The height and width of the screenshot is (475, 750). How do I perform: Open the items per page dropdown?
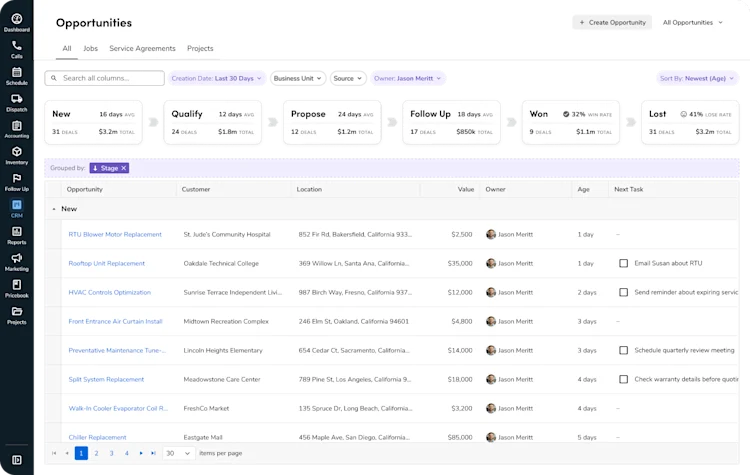pyautogui.click(x=178, y=453)
